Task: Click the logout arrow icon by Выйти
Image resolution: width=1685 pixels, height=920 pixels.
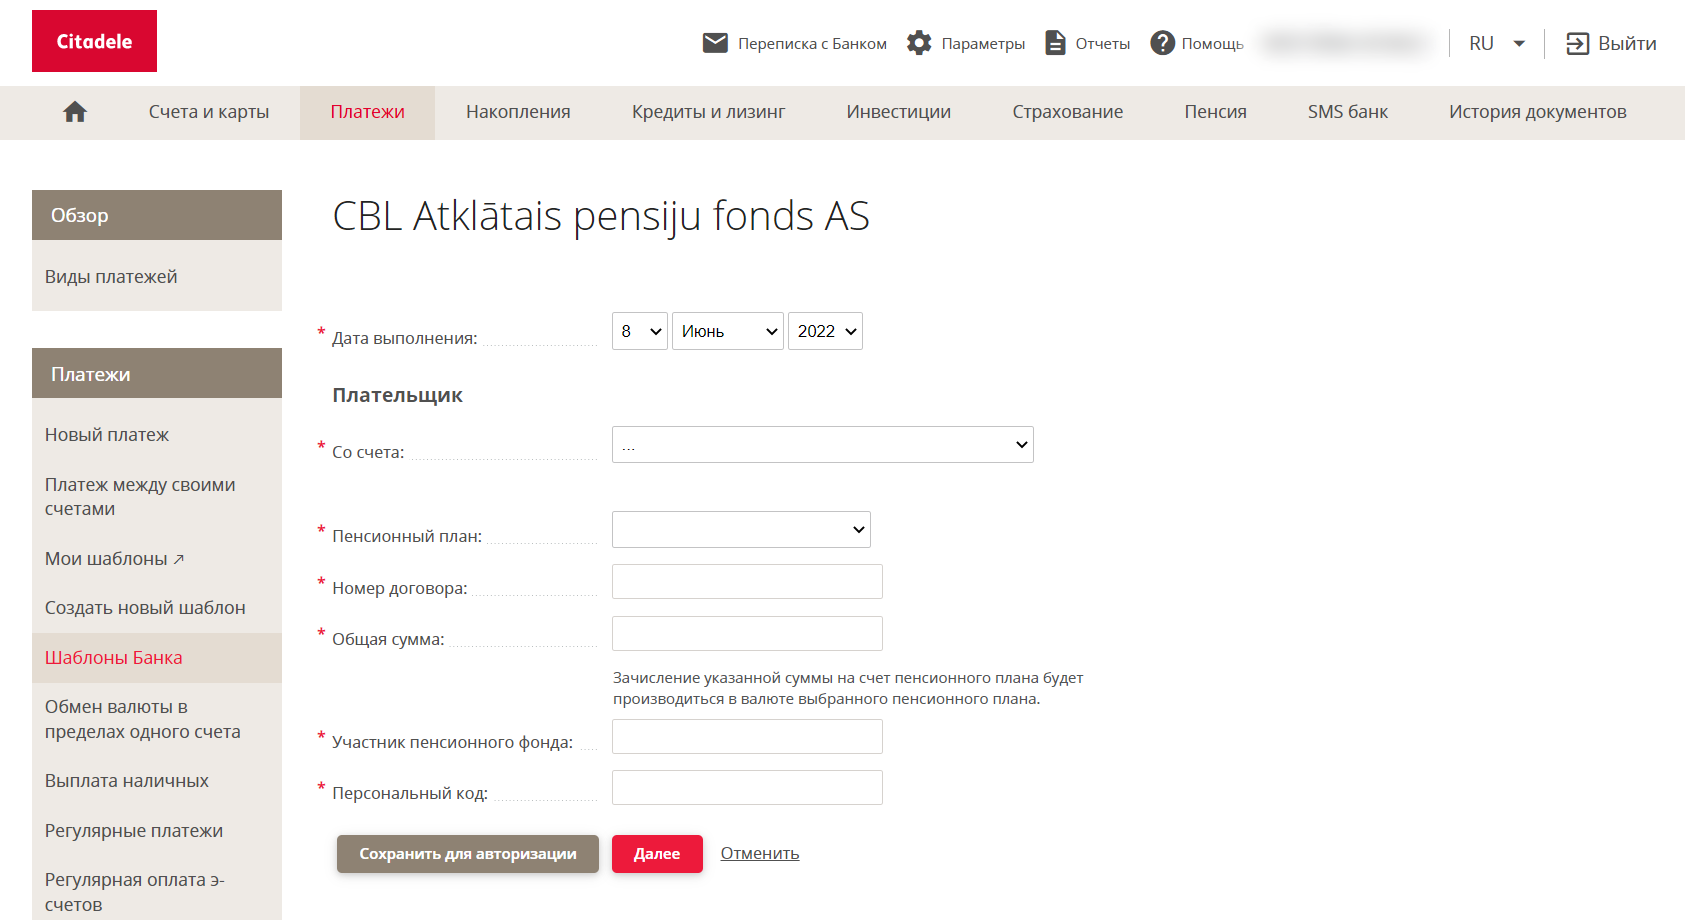Action: point(1577,43)
